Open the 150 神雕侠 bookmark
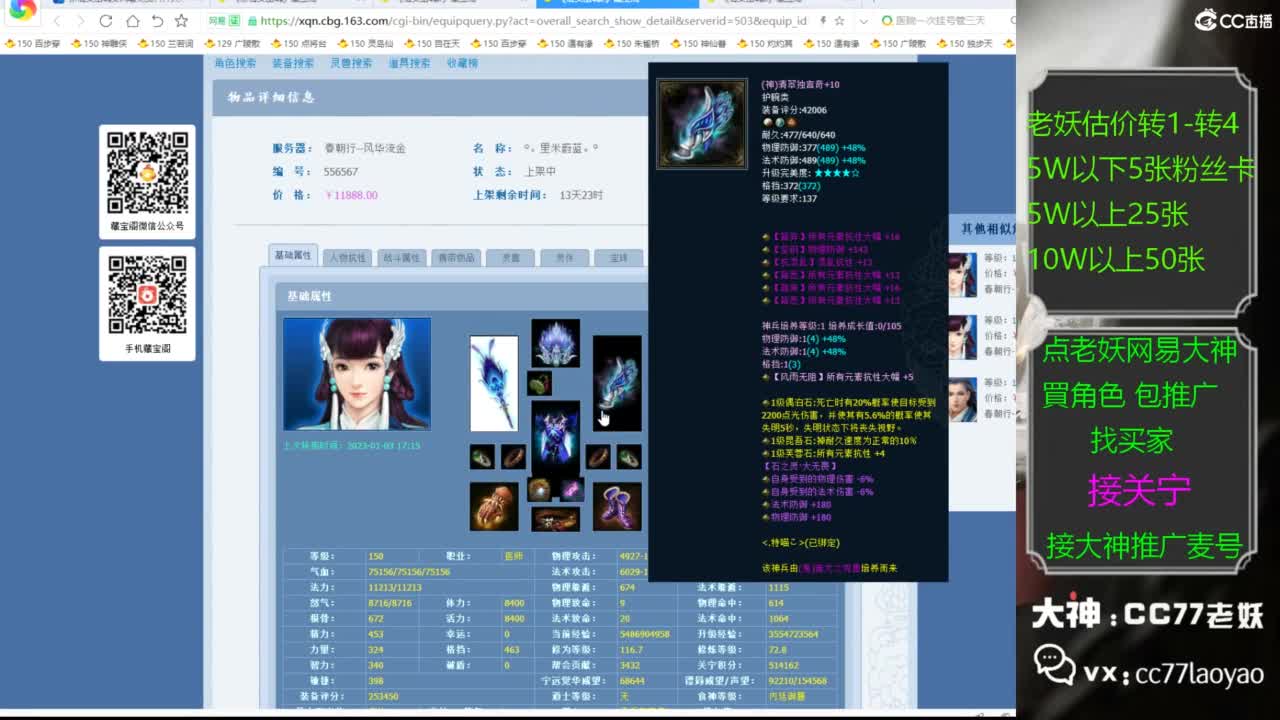Screen dimensions: 1280x720 coord(99,44)
